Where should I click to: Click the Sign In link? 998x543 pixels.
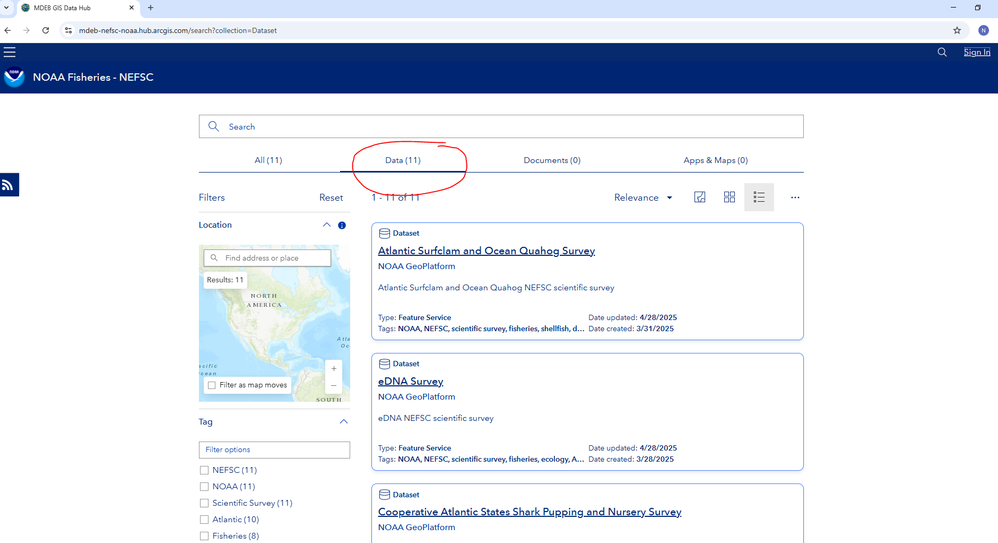976,52
